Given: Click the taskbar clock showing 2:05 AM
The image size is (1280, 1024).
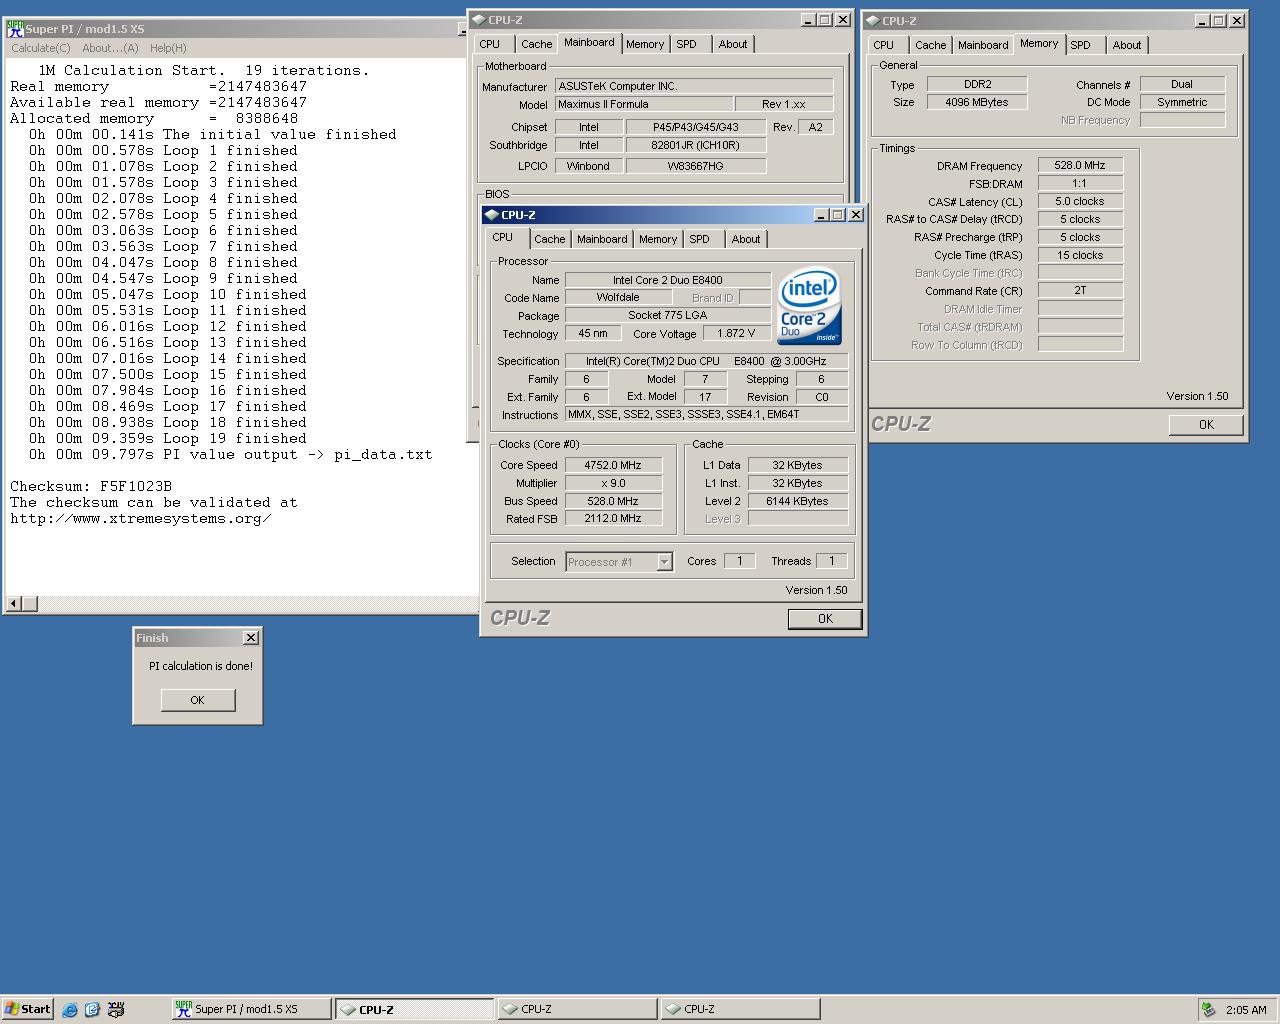Looking at the screenshot, I should pos(1246,1010).
